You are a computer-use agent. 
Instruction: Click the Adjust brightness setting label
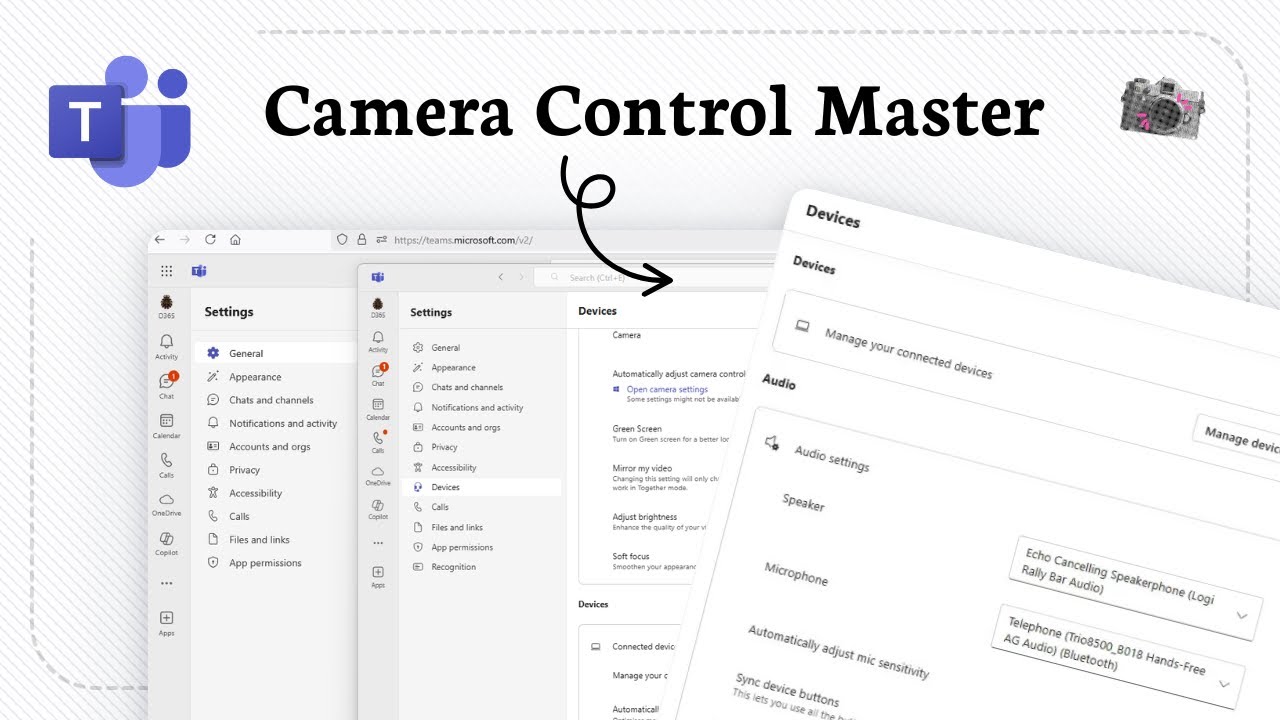click(x=645, y=517)
